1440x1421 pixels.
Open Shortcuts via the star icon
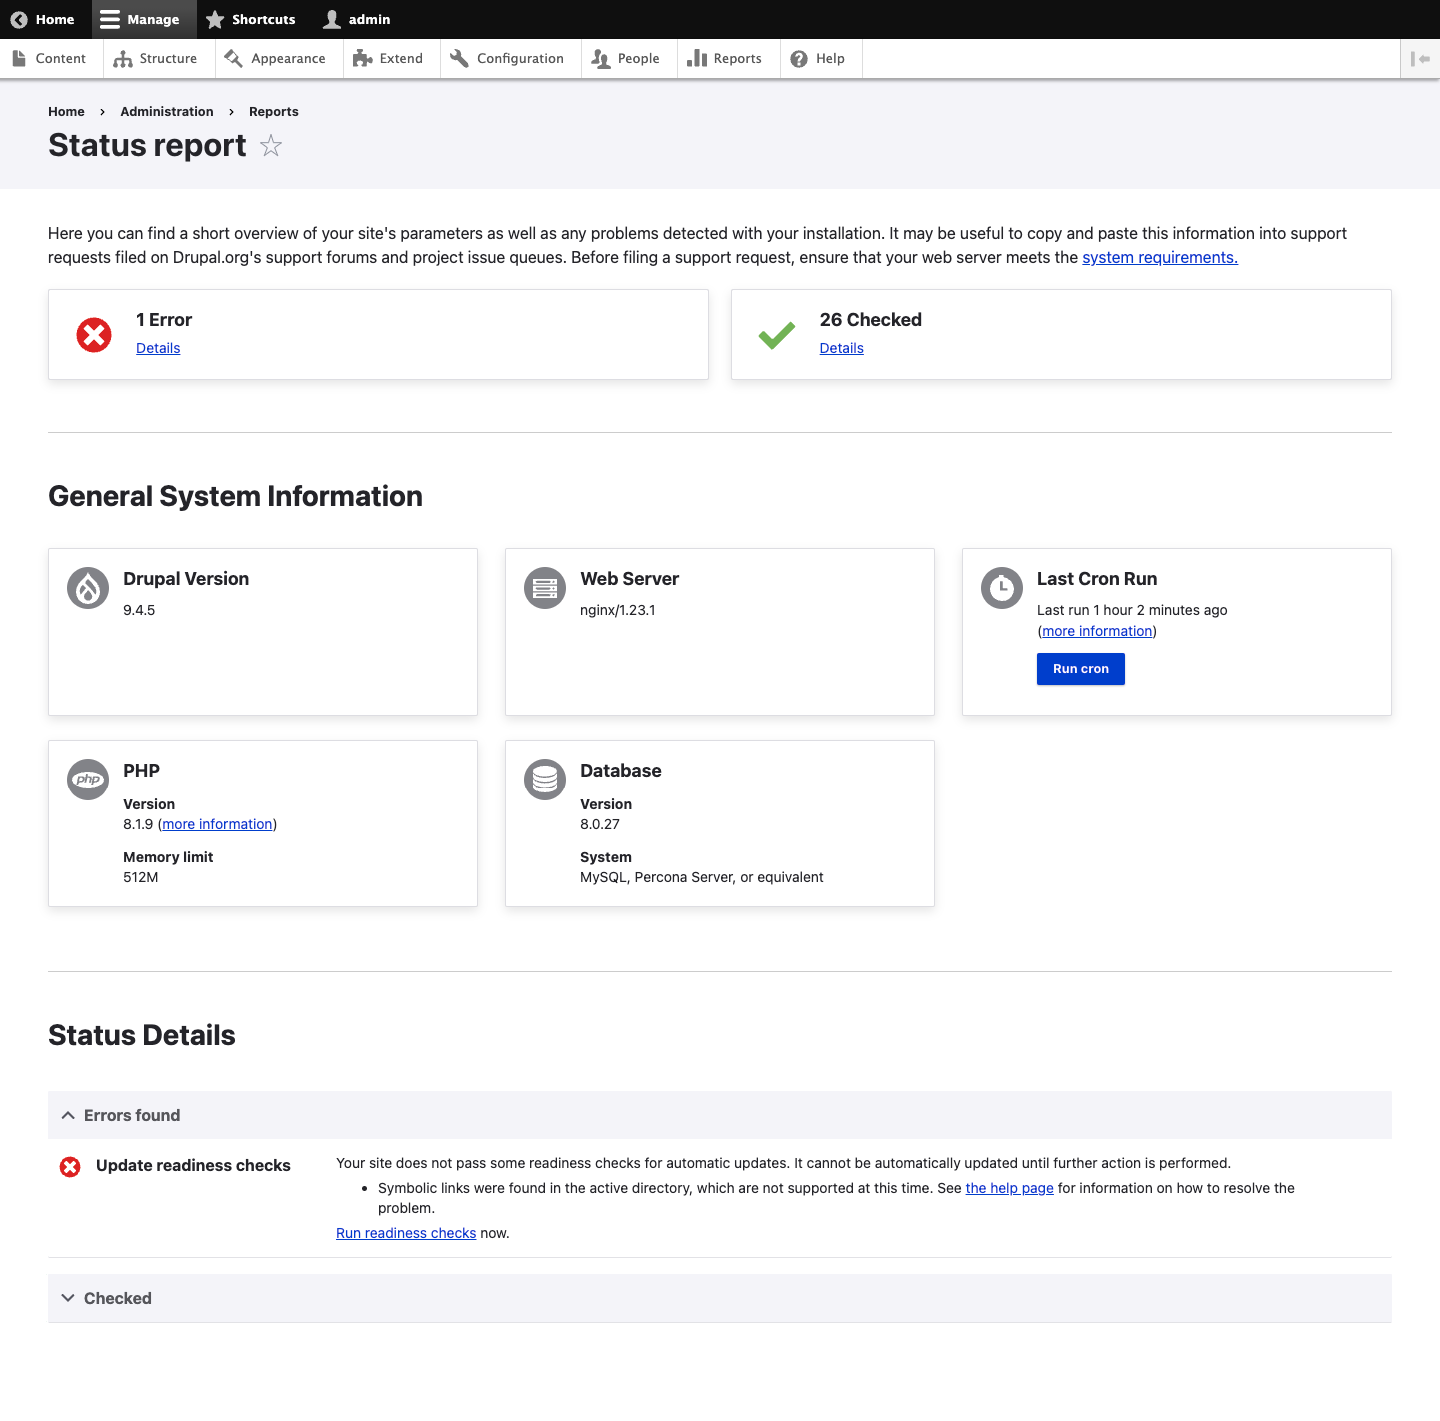[215, 19]
